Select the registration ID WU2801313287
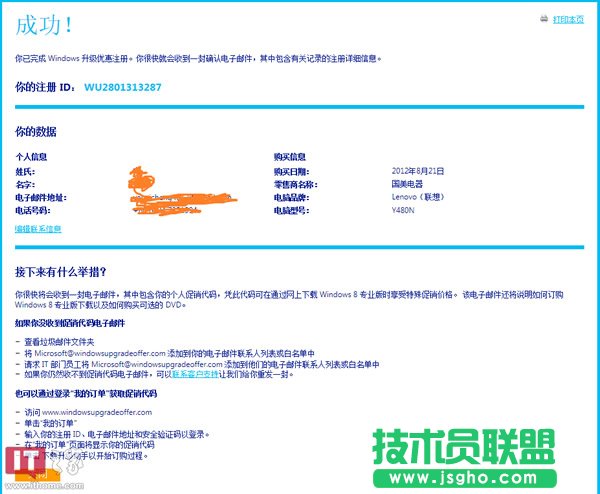Screen dimensions: 600x494 [123, 87]
